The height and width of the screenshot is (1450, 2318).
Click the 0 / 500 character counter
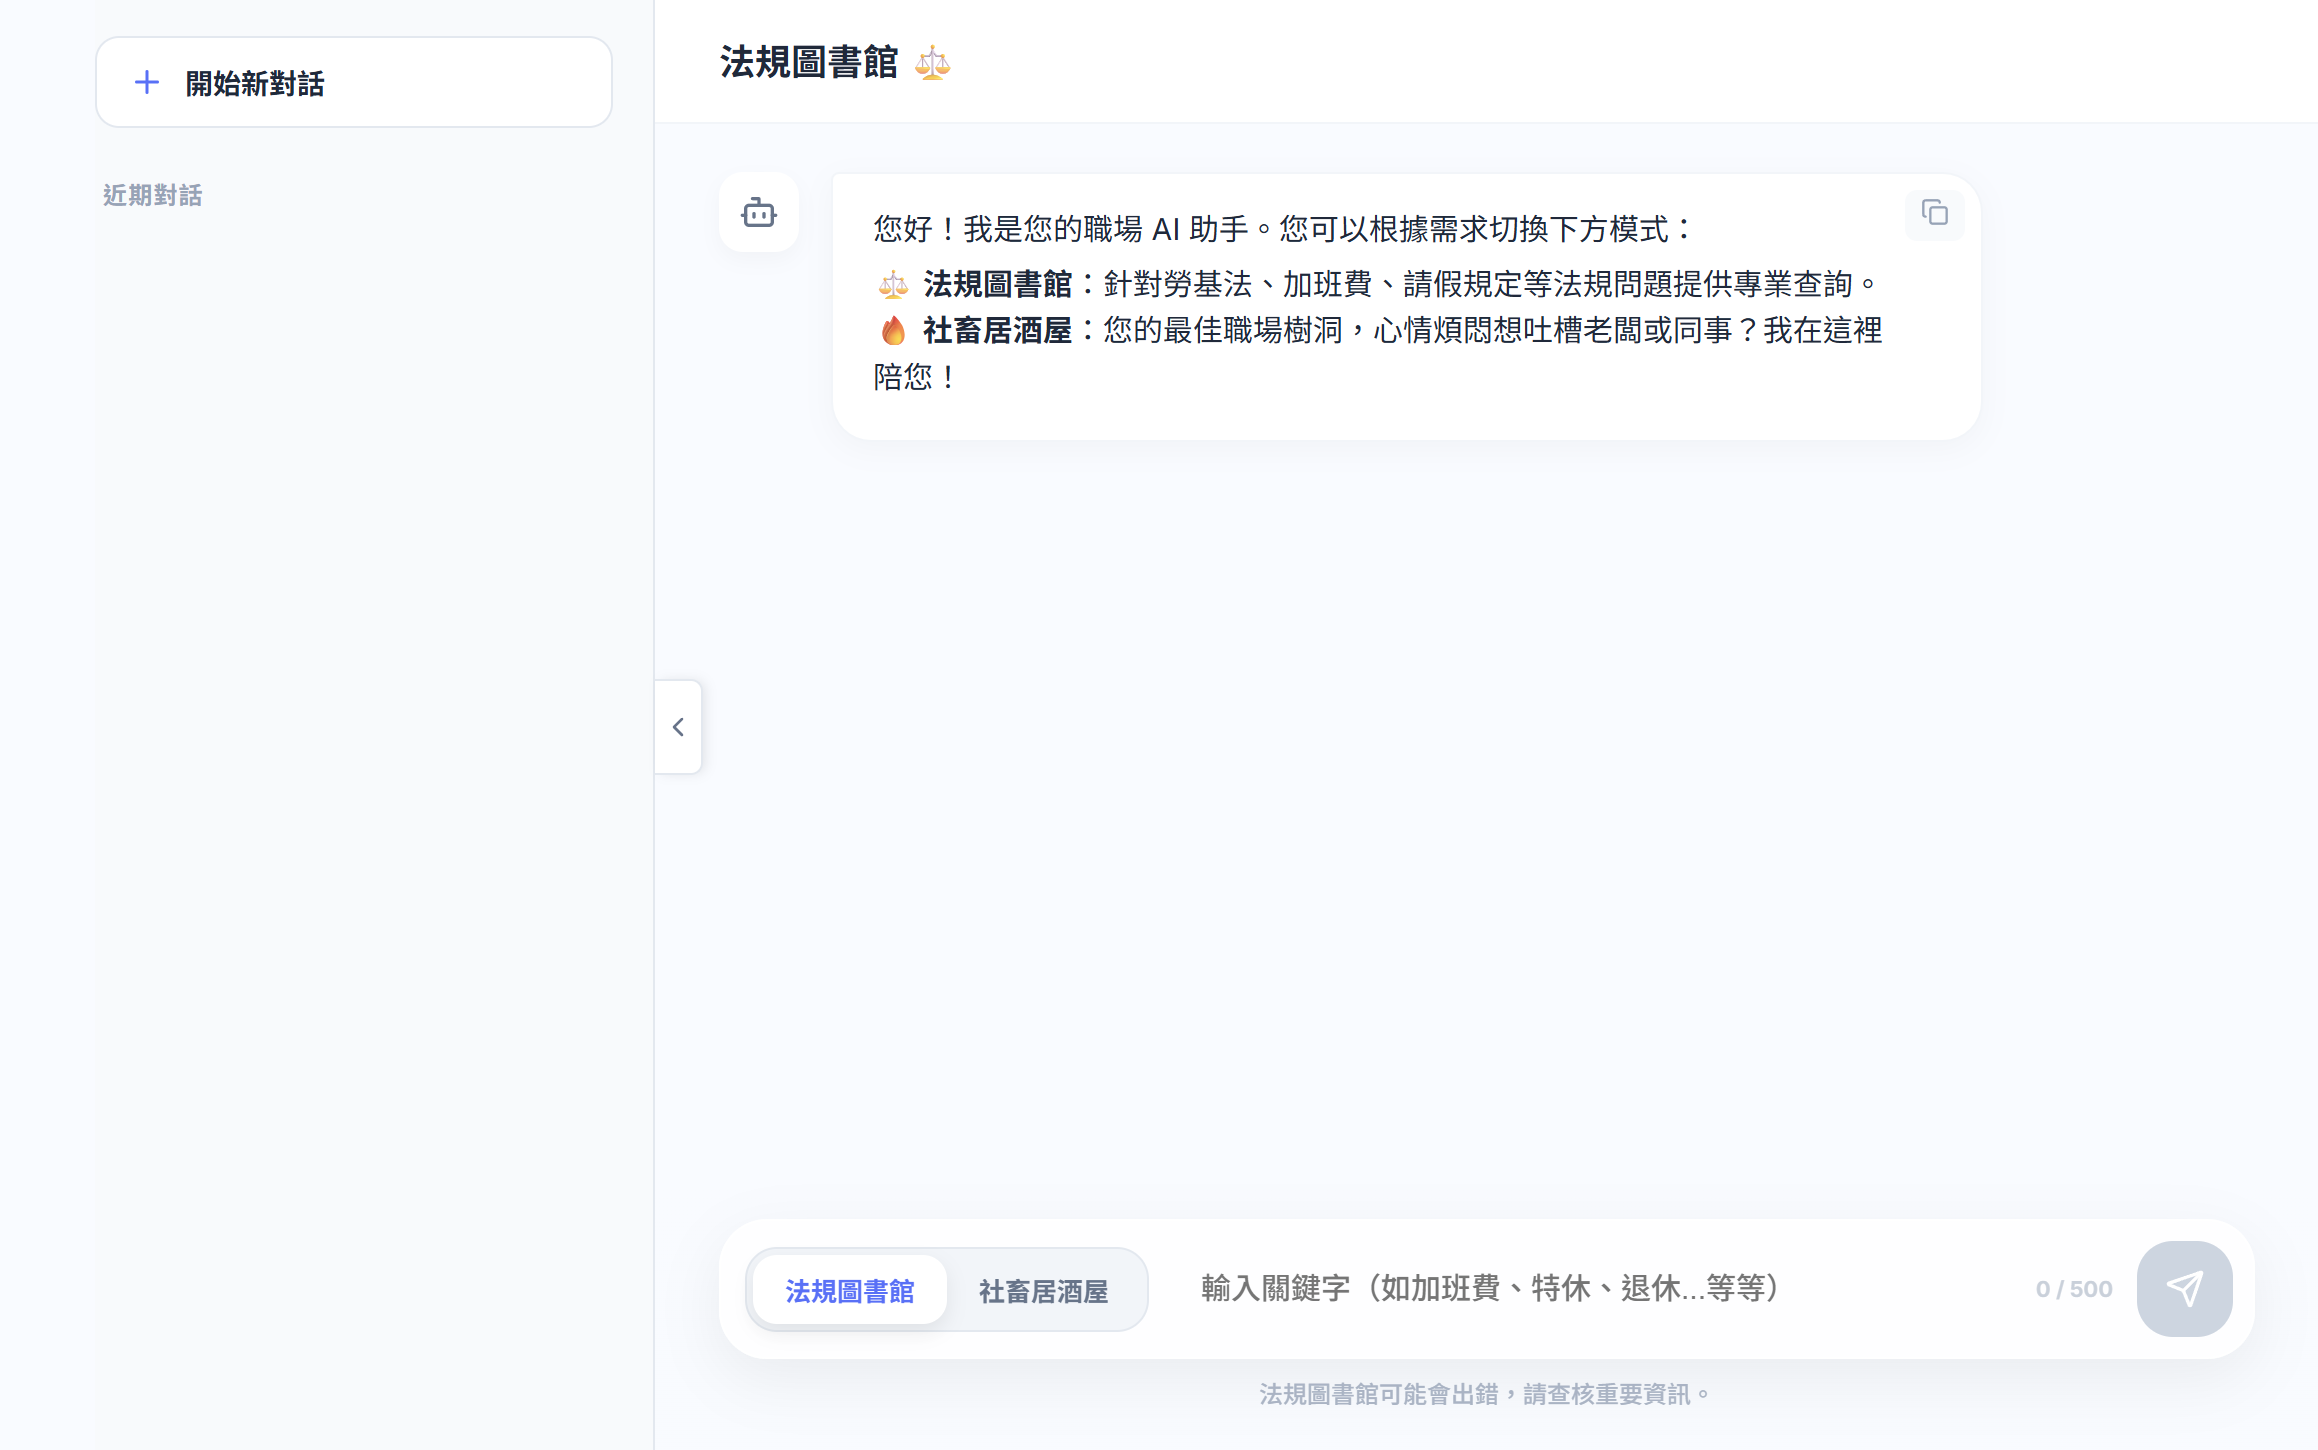point(2073,1289)
